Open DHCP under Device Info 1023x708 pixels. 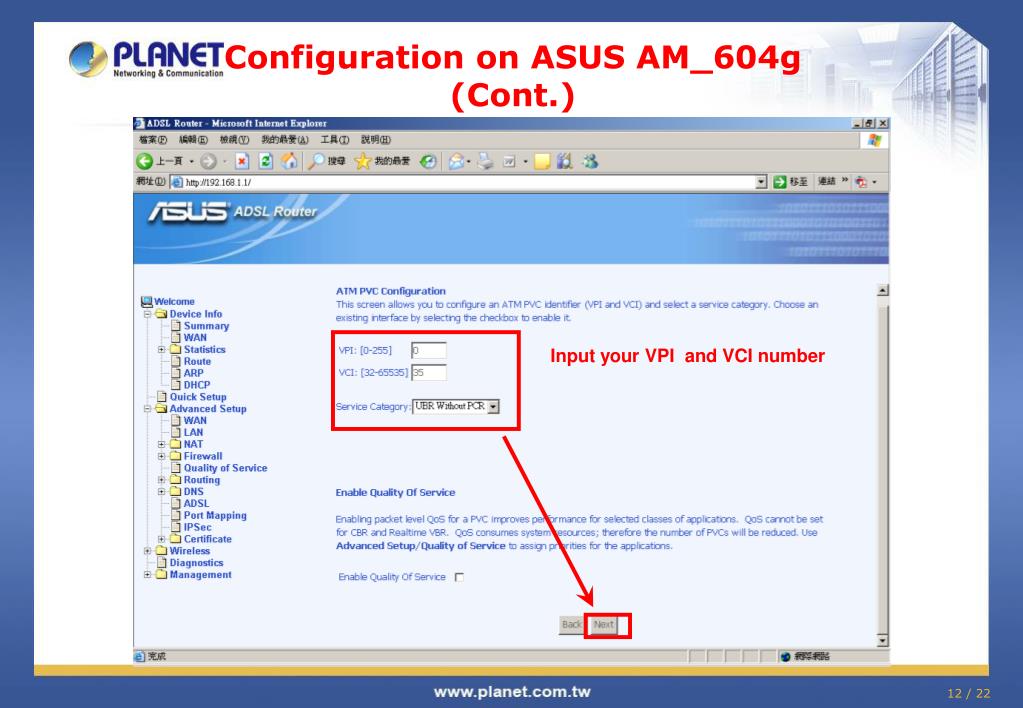pyautogui.click(x=196, y=385)
